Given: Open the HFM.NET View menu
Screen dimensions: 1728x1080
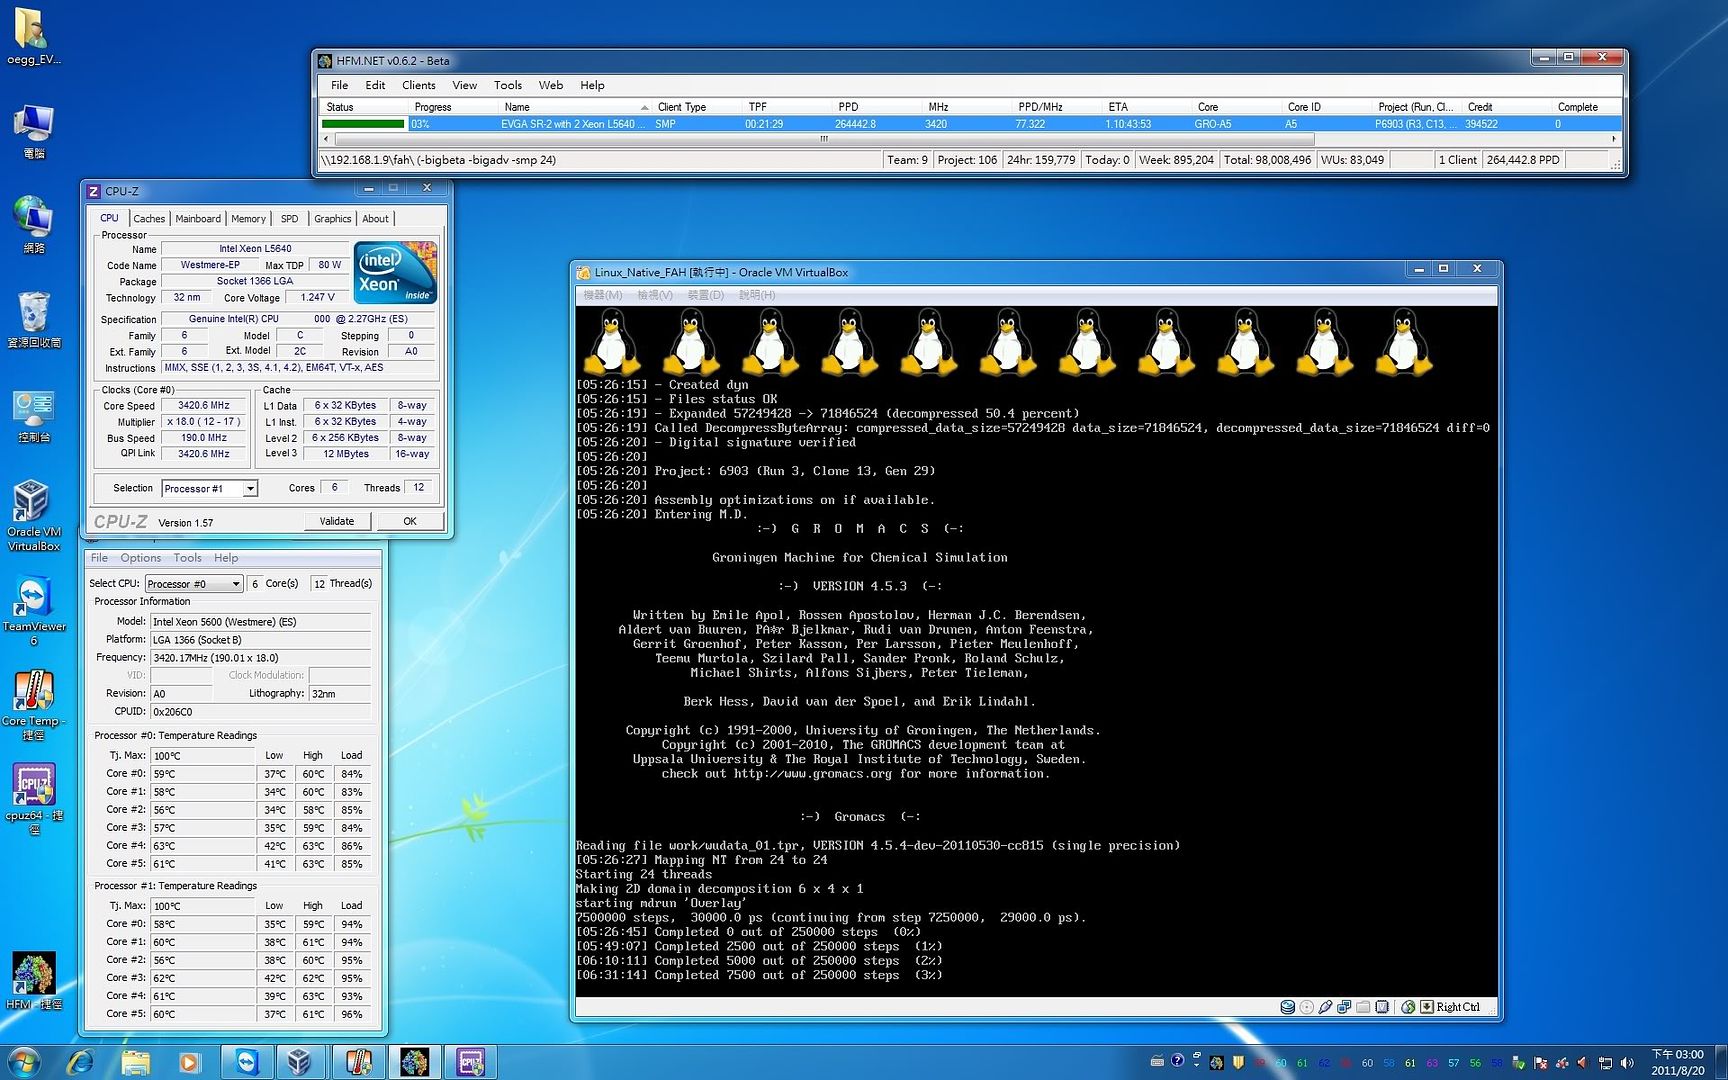Looking at the screenshot, I should pos(464,85).
